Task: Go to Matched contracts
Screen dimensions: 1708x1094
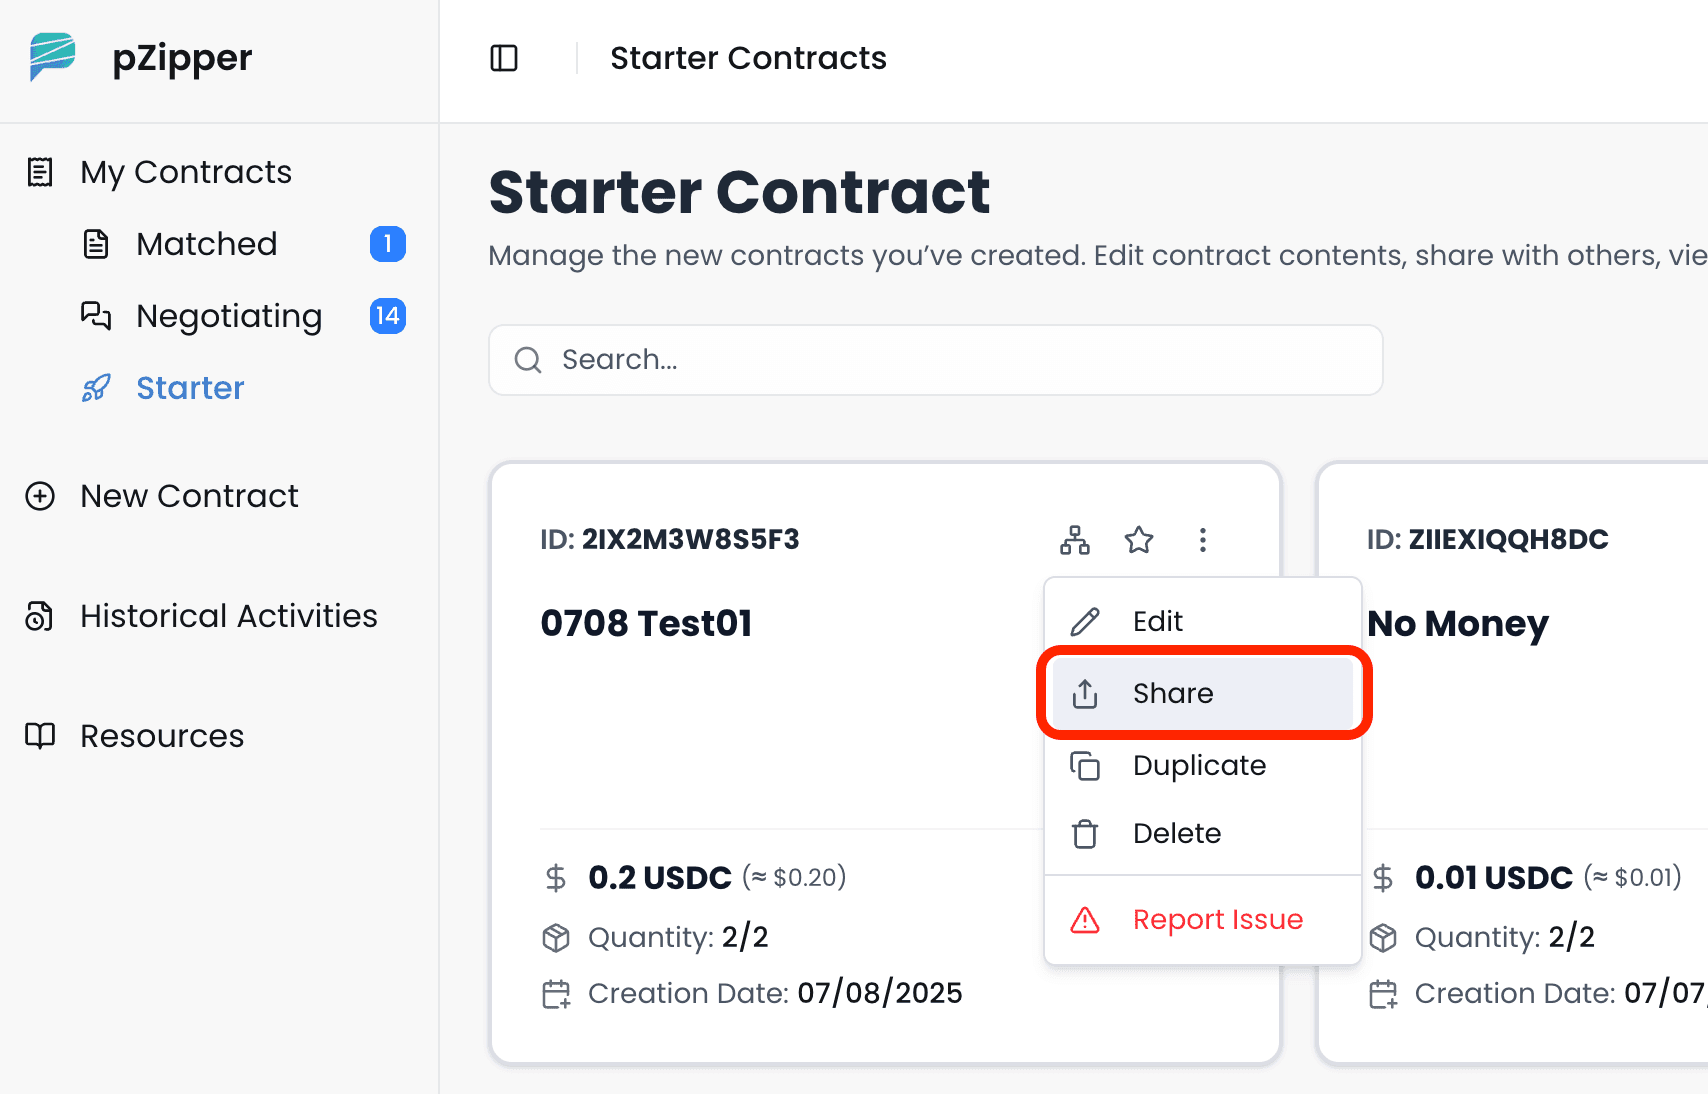Action: coord(206,244)
